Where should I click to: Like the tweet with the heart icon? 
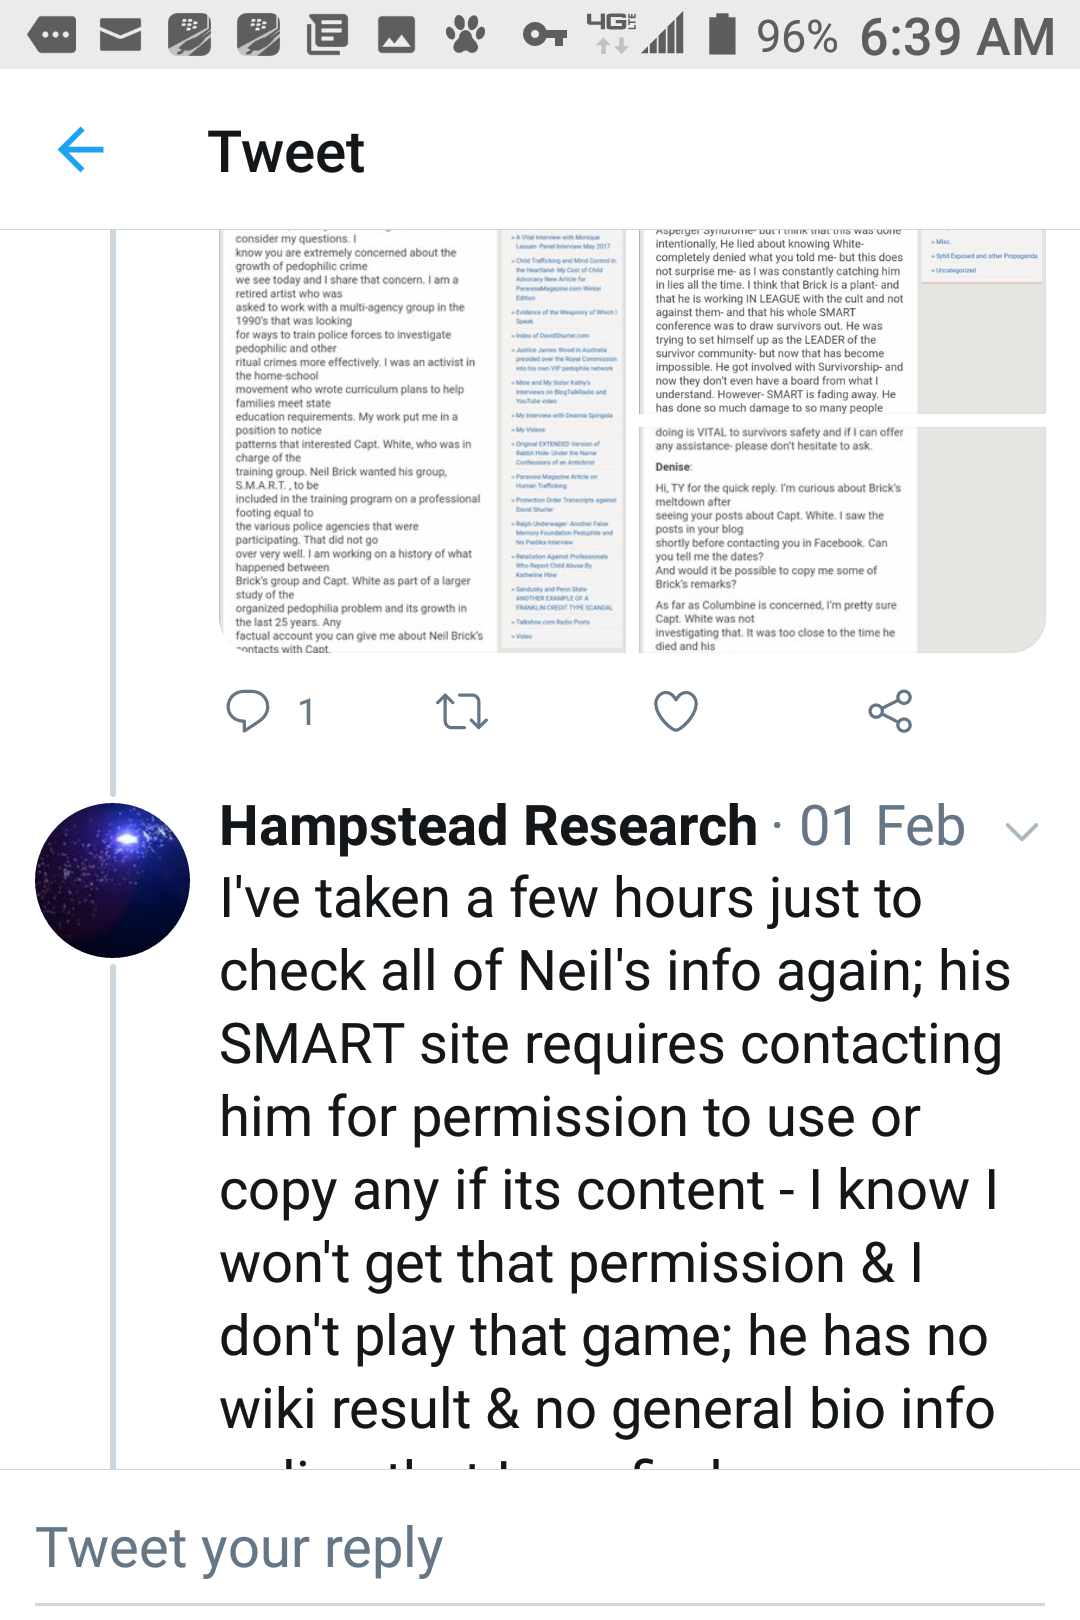[676, 711]
